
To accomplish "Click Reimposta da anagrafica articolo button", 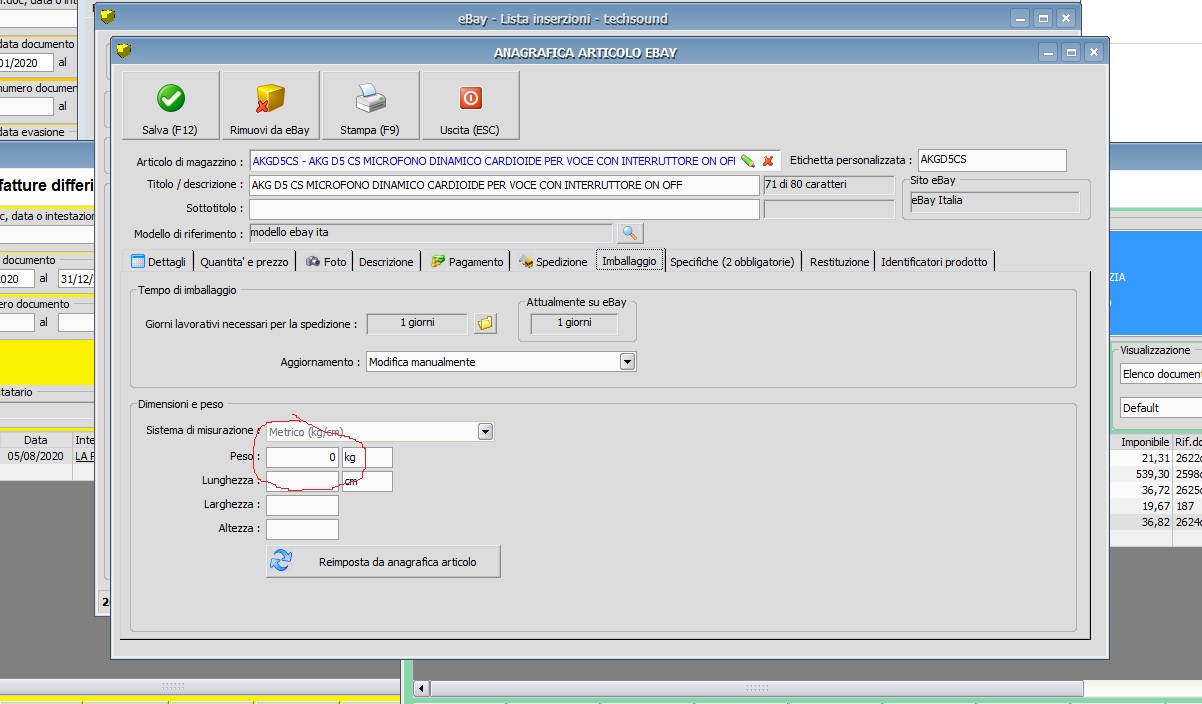I will tap(383, 562).
